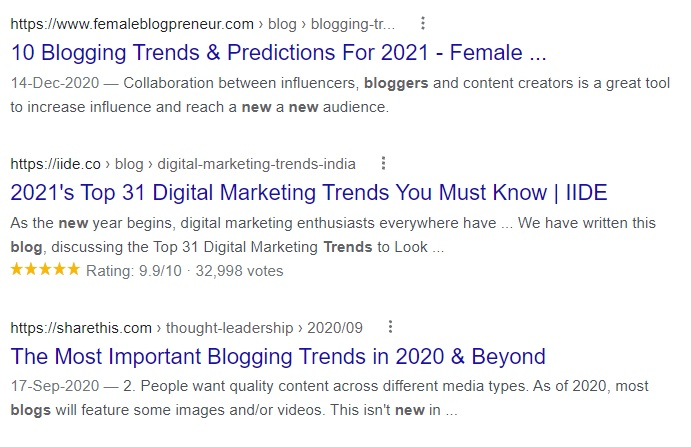This screenshot has height=447, width=691.
Task: Click the 14-Dec-2020 date in the first snippet
Action: pyautogui.click(x=55, y=83)
